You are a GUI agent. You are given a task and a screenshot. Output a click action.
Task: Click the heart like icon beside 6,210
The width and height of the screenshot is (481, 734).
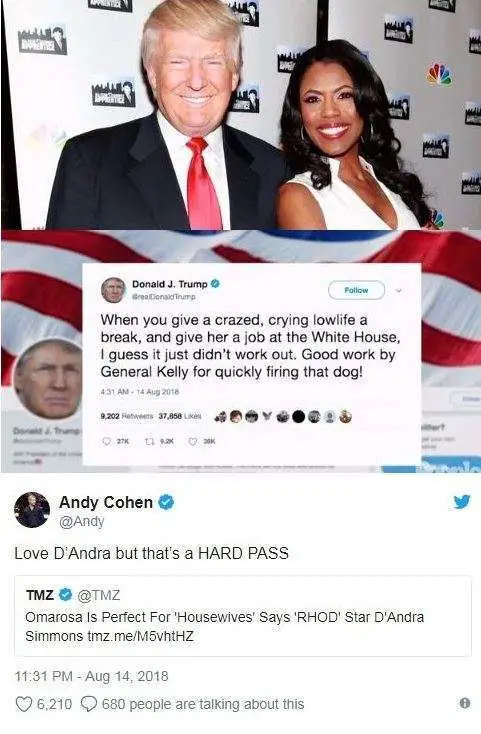[24, 704]
